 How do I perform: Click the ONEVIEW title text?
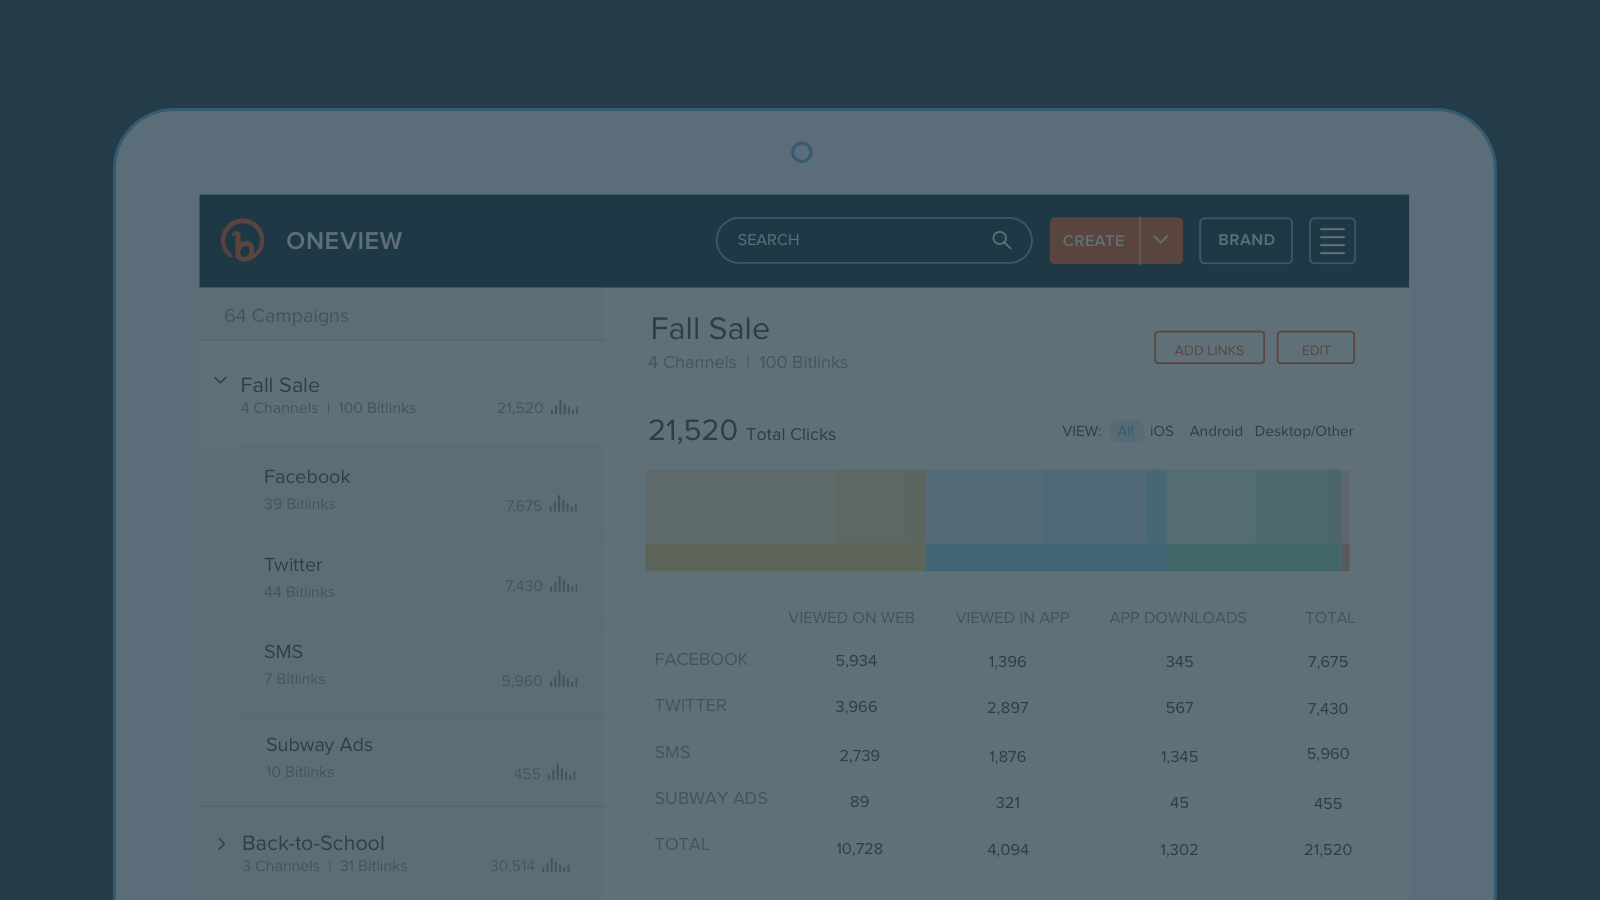click(x=344, y=241)
